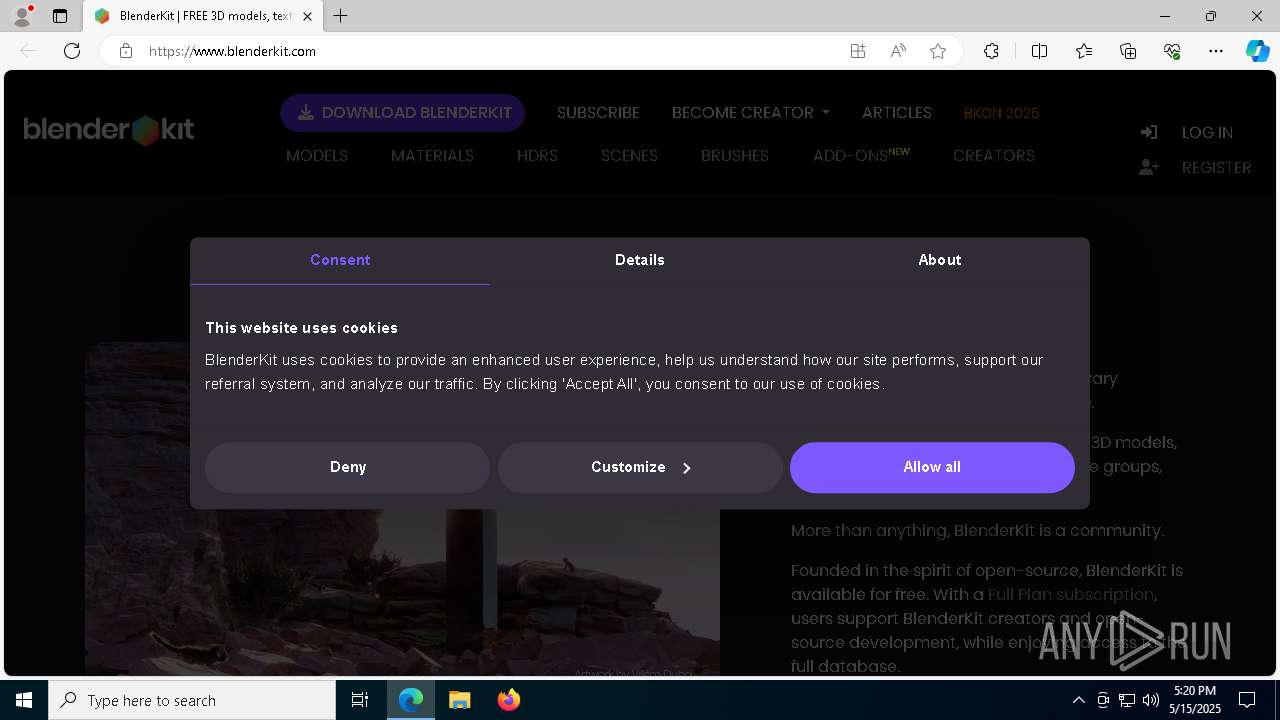Screen dimensions: 1280x720
Task: Expand the Become Creator dropdown
Action: point(751,112)
